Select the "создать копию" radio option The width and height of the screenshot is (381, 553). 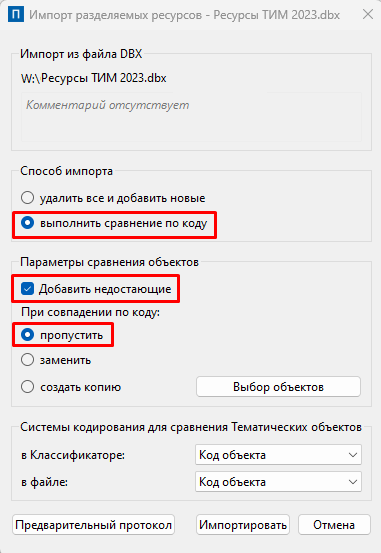pos(71,387)
